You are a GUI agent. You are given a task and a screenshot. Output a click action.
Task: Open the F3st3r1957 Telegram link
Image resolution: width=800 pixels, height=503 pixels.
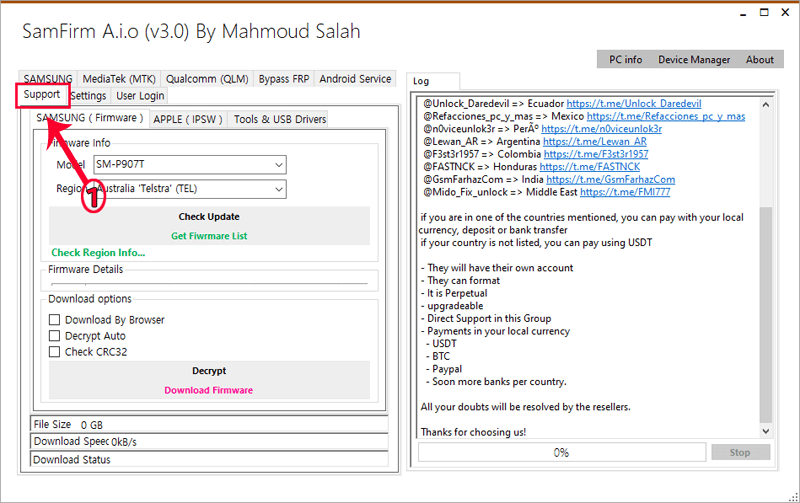pyautogui.click(x=596, y=154)
